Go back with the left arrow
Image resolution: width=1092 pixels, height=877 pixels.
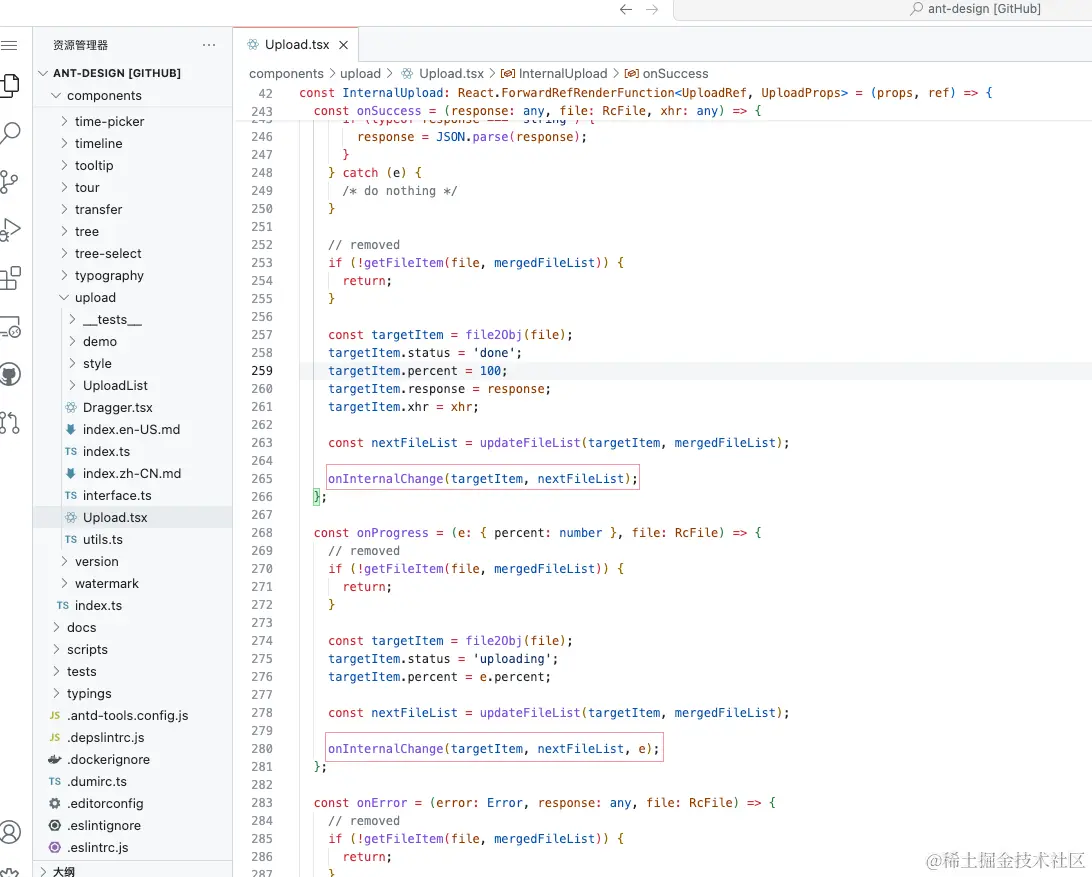tap(625, 9)
